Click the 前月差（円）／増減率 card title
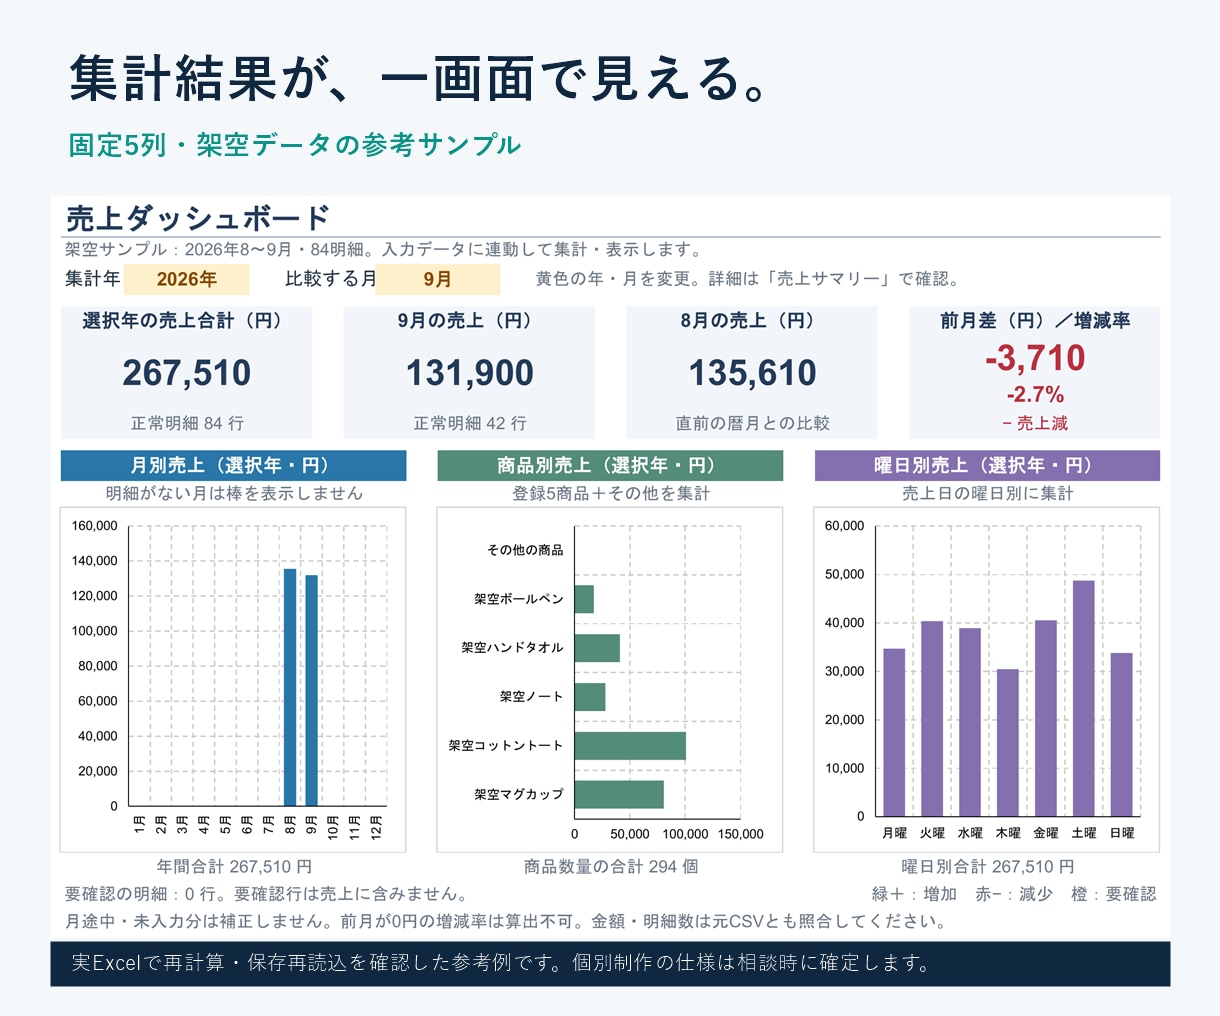The height and width of the screenshot is (1016, 1220). click(1035, 321)
